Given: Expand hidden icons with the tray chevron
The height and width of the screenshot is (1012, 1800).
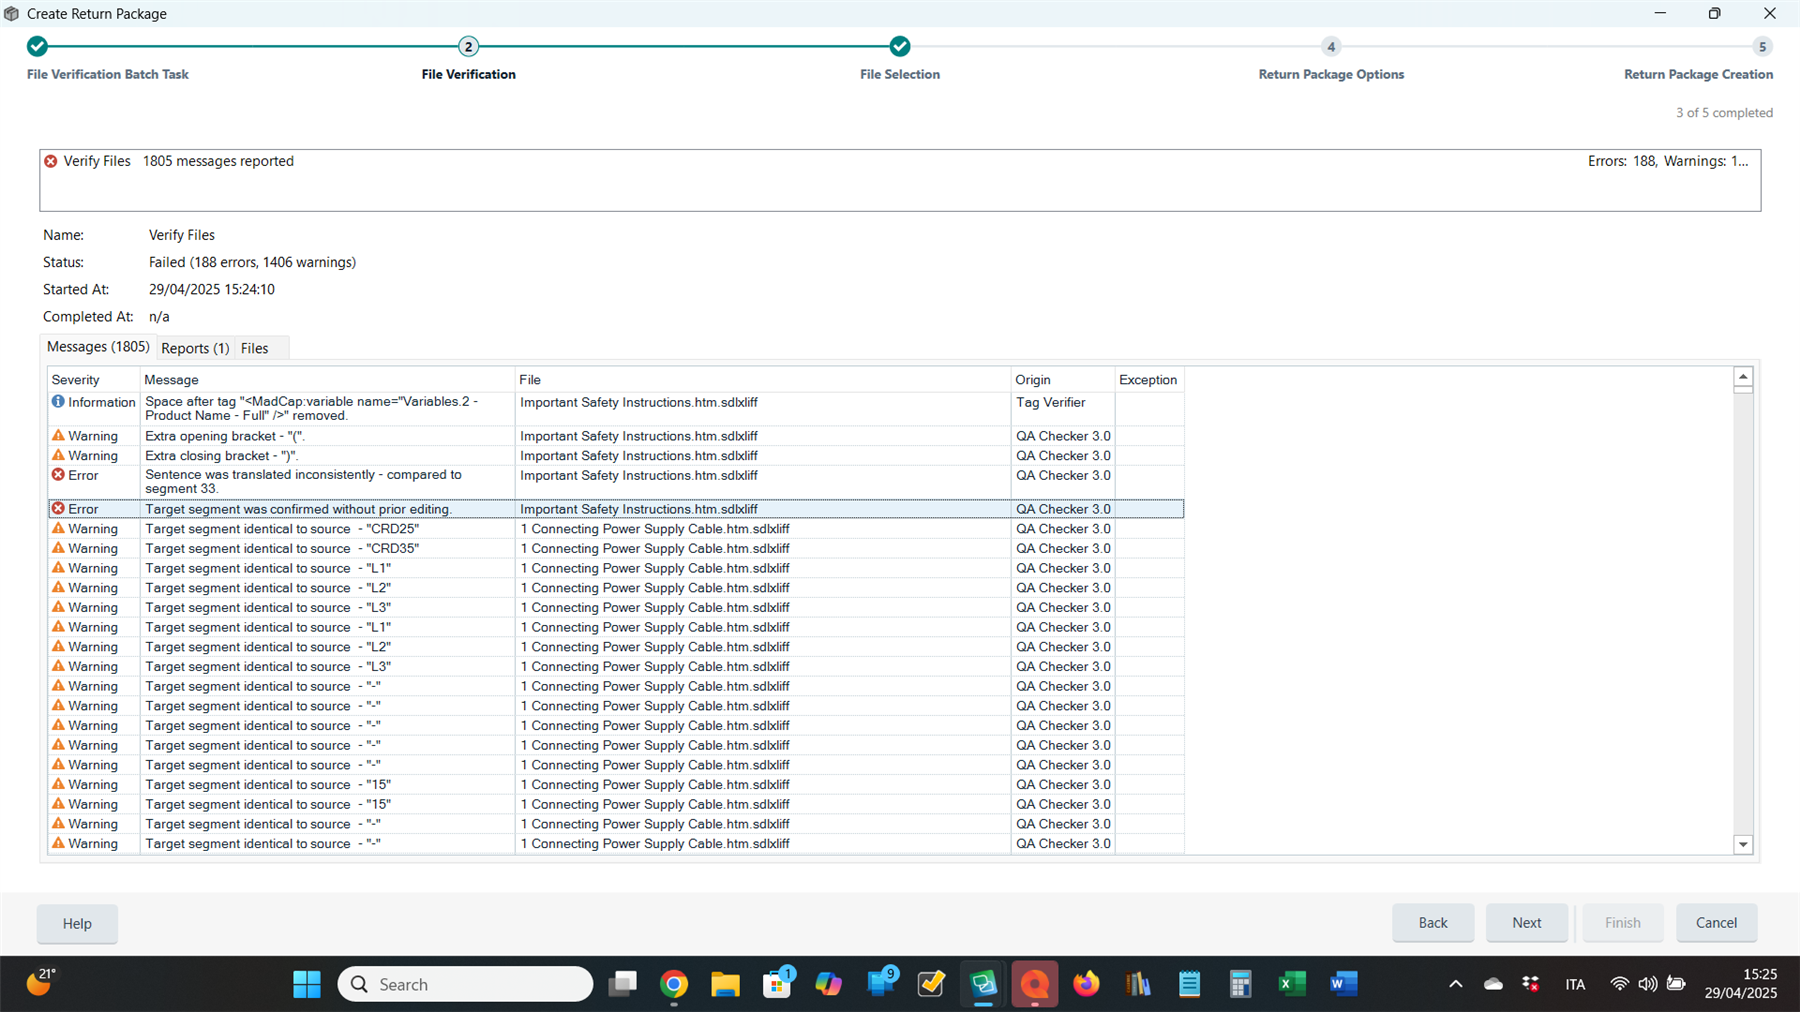Looking at the screenshot, I should [1455, 984].
